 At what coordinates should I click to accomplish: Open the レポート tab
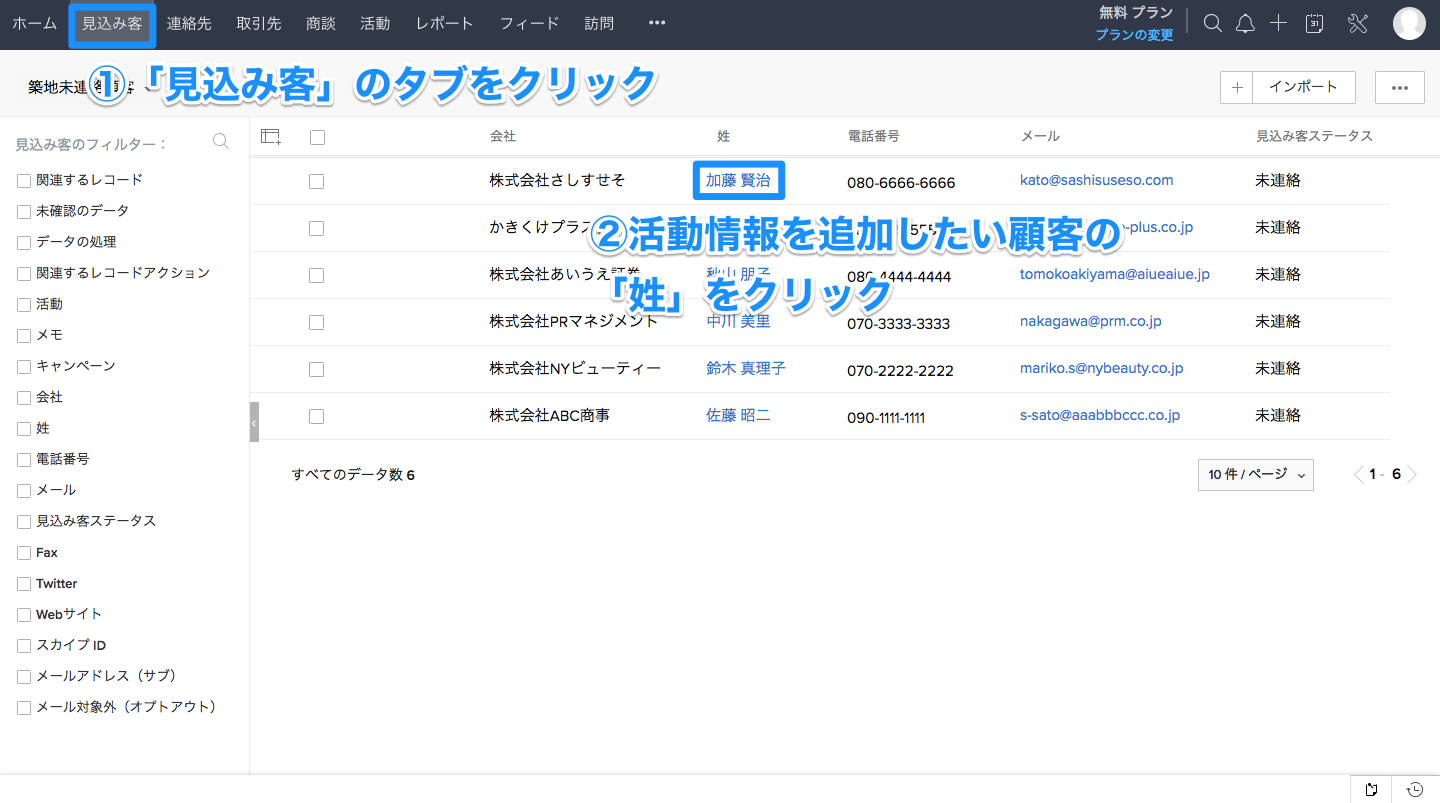[x=445, y=23]
